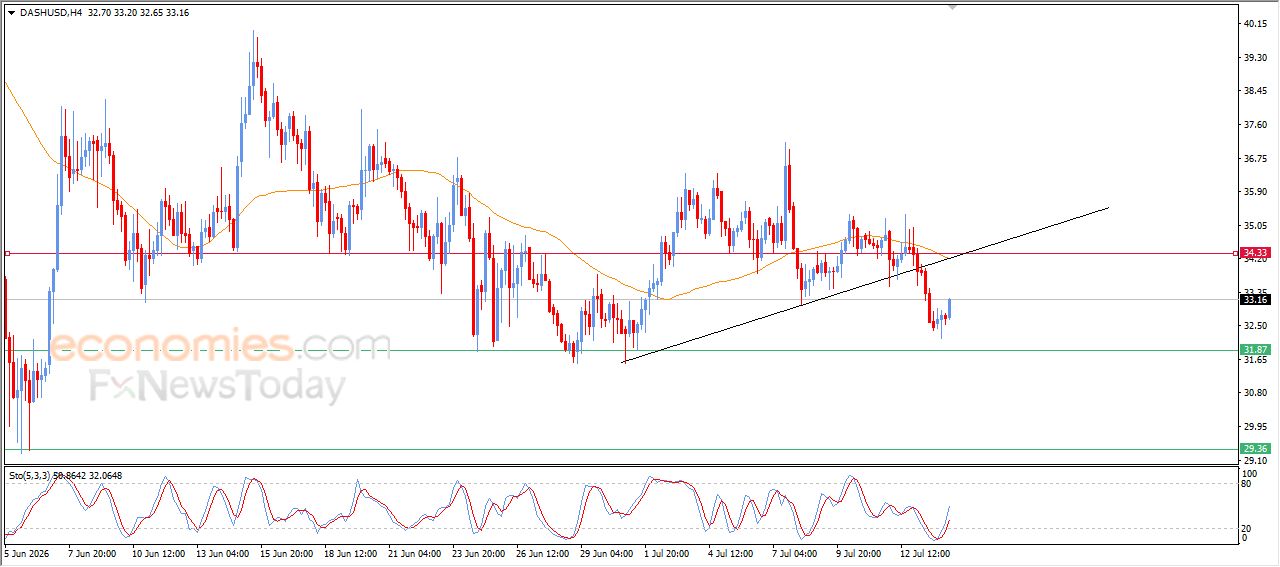This screenshot has width=1280, height=567.
Task: Click the DASHUSD,H4 chart title text
Action: tap(50, 12)
